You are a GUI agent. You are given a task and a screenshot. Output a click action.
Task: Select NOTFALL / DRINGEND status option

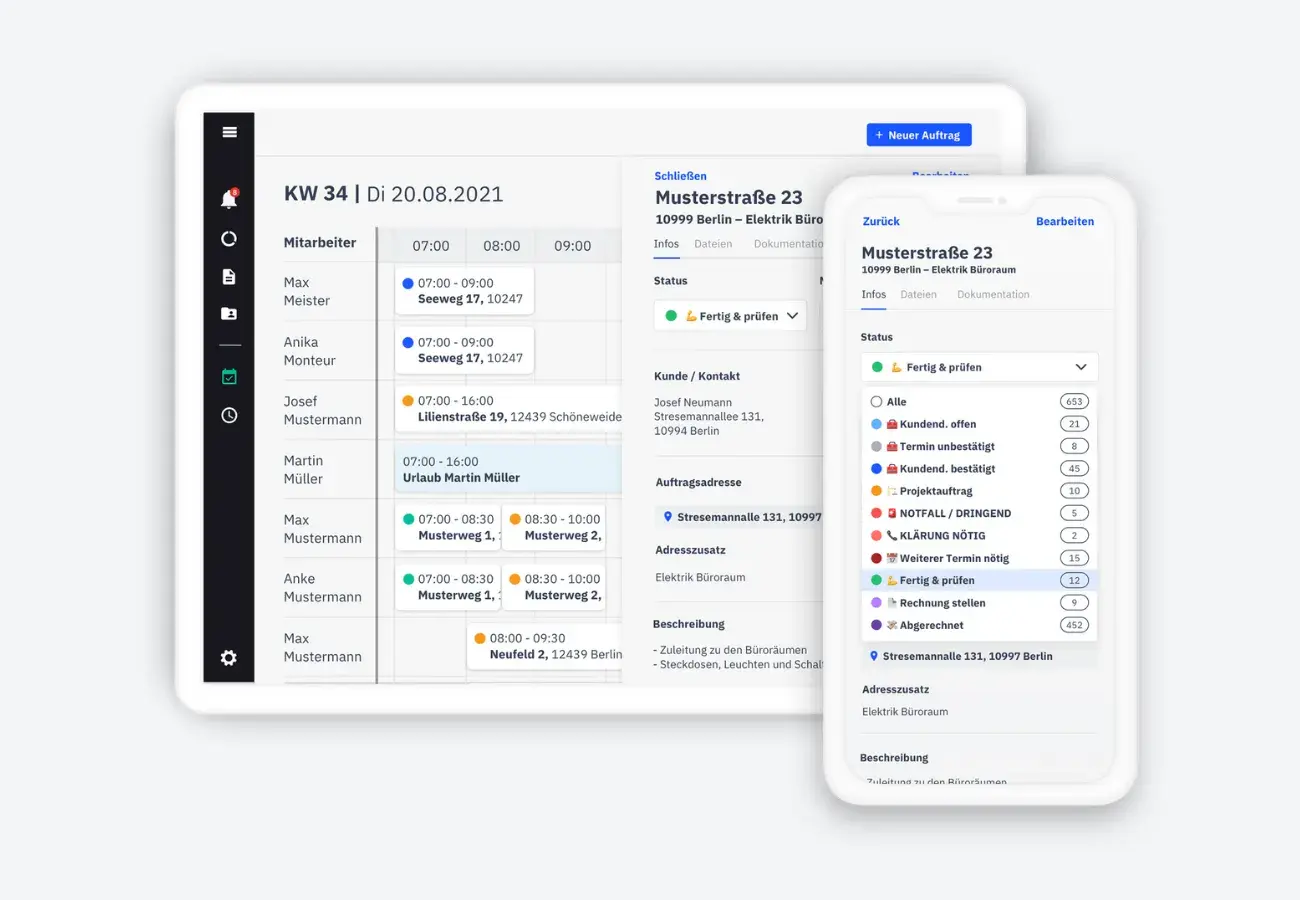[980, 513]
